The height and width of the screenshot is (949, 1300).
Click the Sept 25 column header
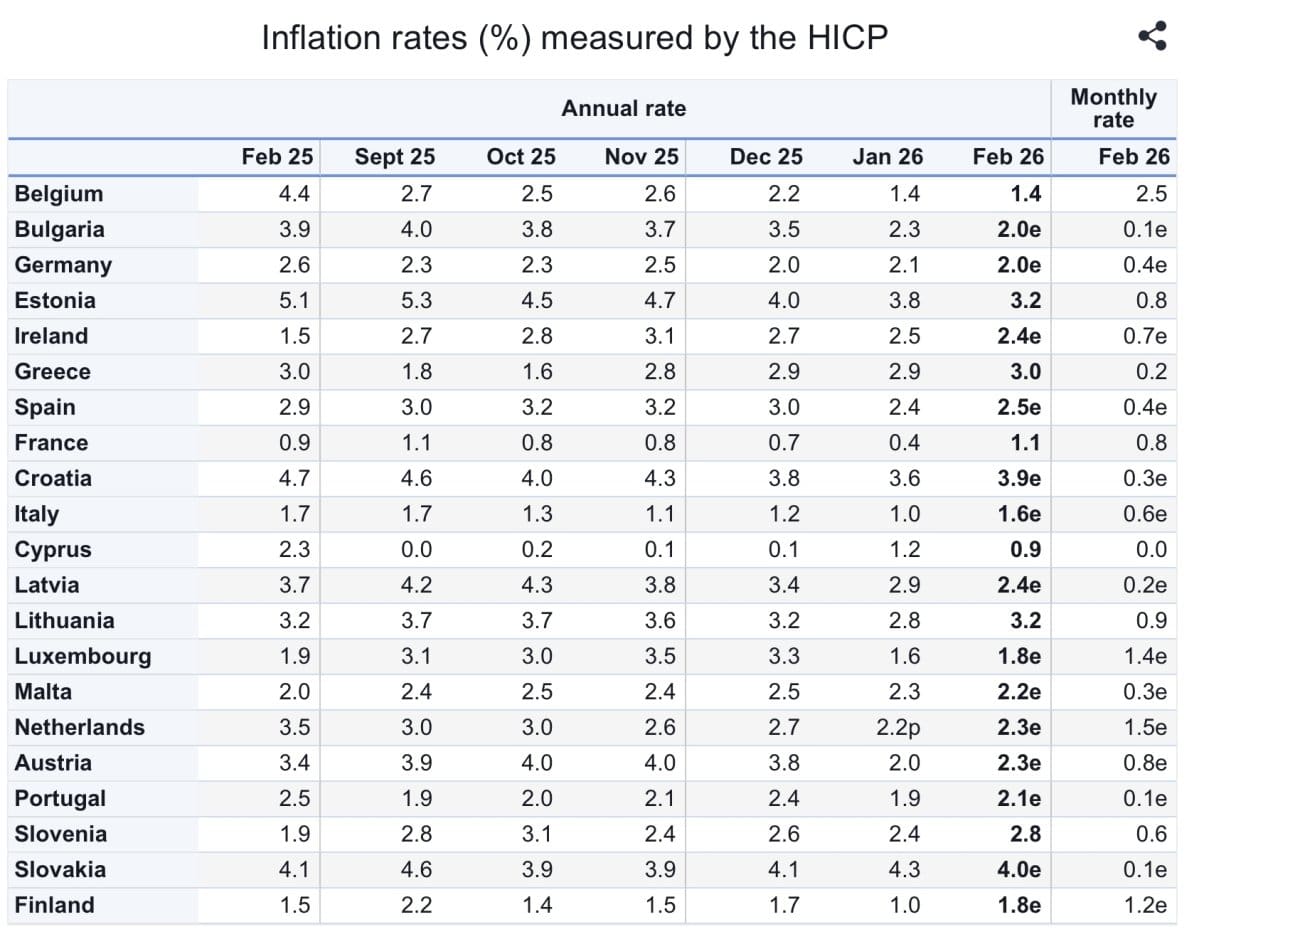395,156
